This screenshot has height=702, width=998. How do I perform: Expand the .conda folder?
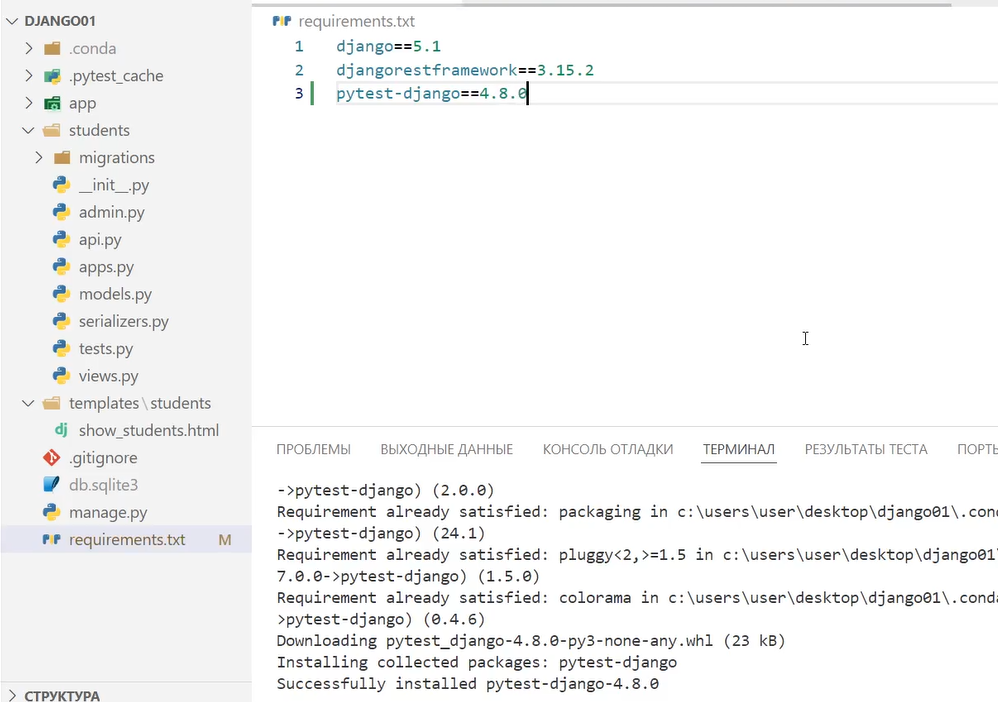pos(28,48)
